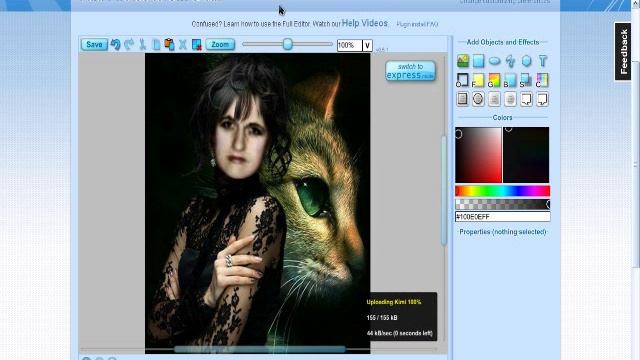
Task: Add an image object
Action: [x=463, y=61]
